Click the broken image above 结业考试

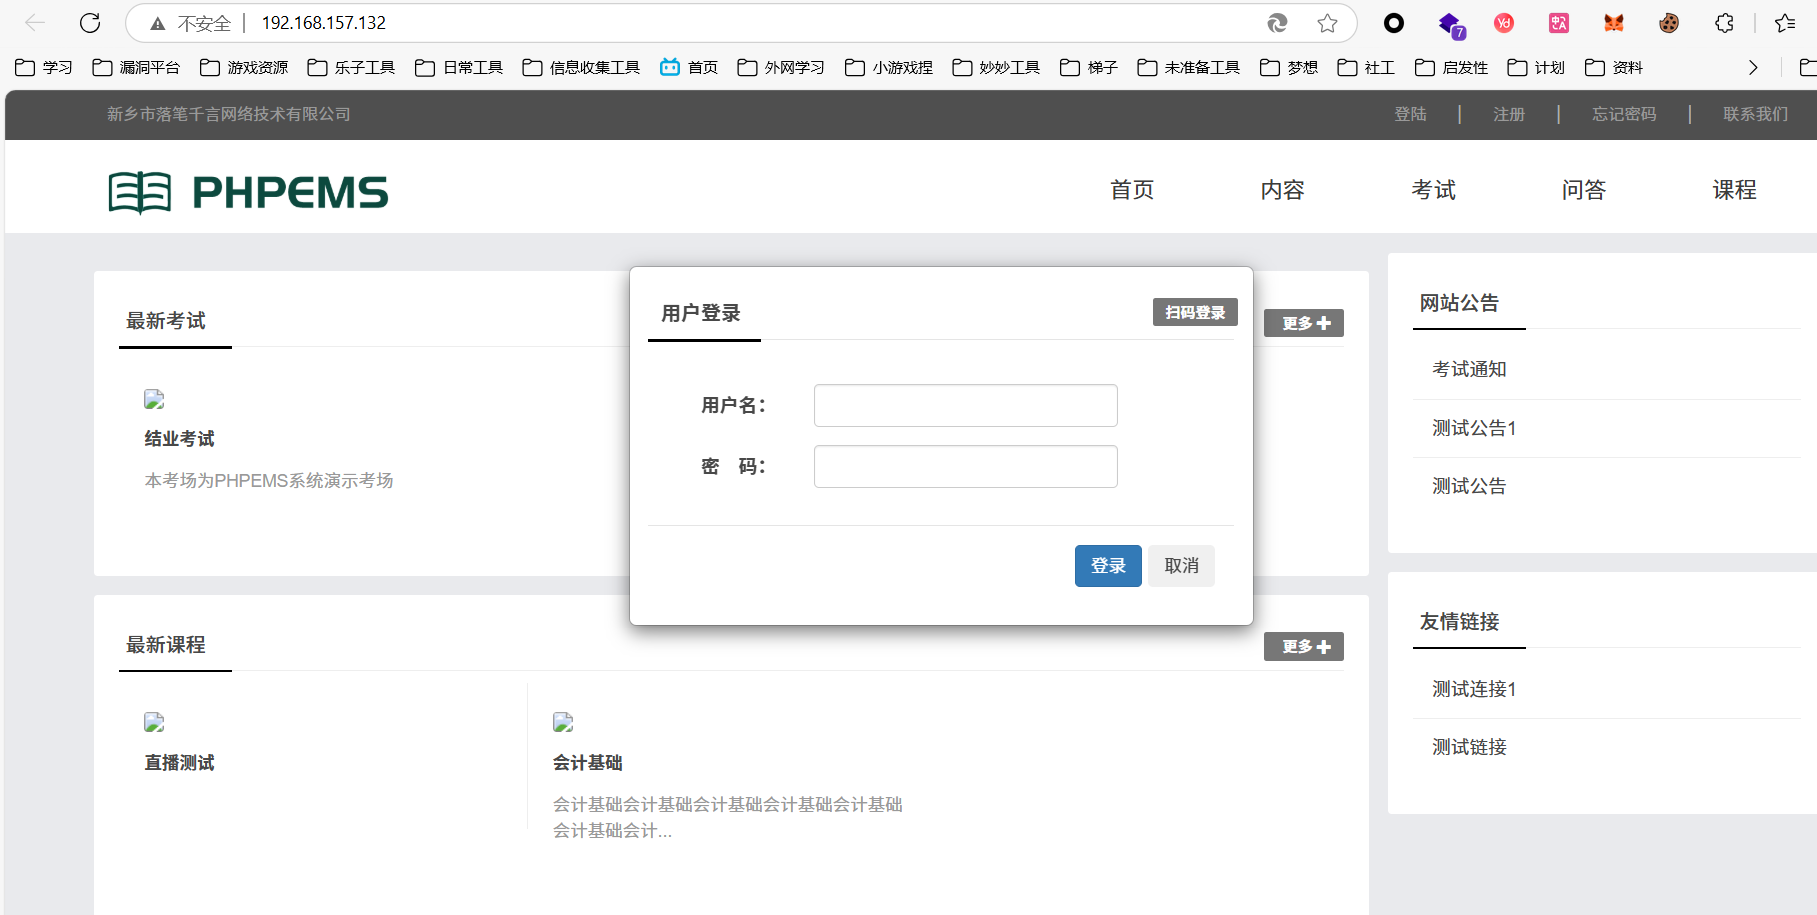tap(154, 399)
